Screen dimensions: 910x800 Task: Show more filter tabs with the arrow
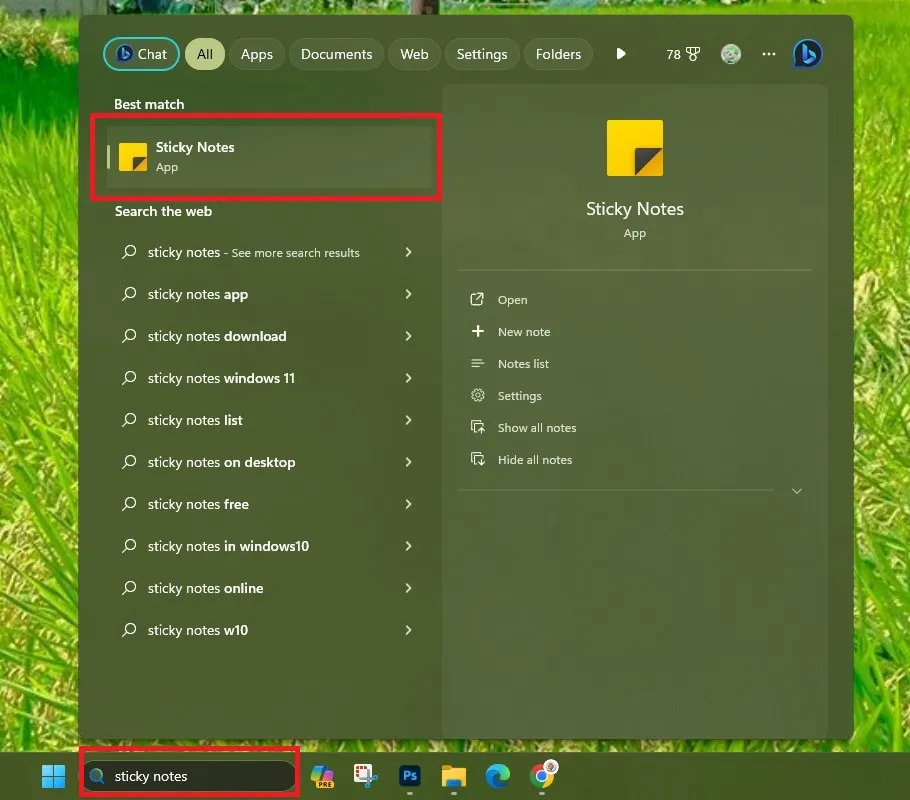pyautogui.click(x=621, y=54)
